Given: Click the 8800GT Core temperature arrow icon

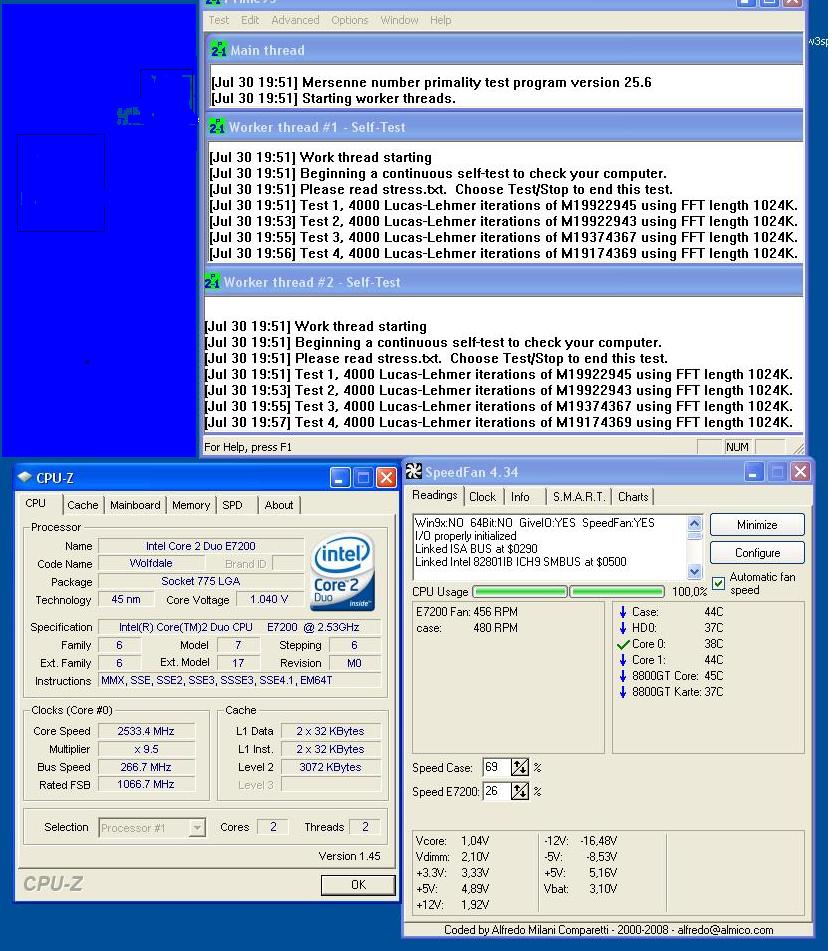Looking at the screenshot, I should 623,676.
